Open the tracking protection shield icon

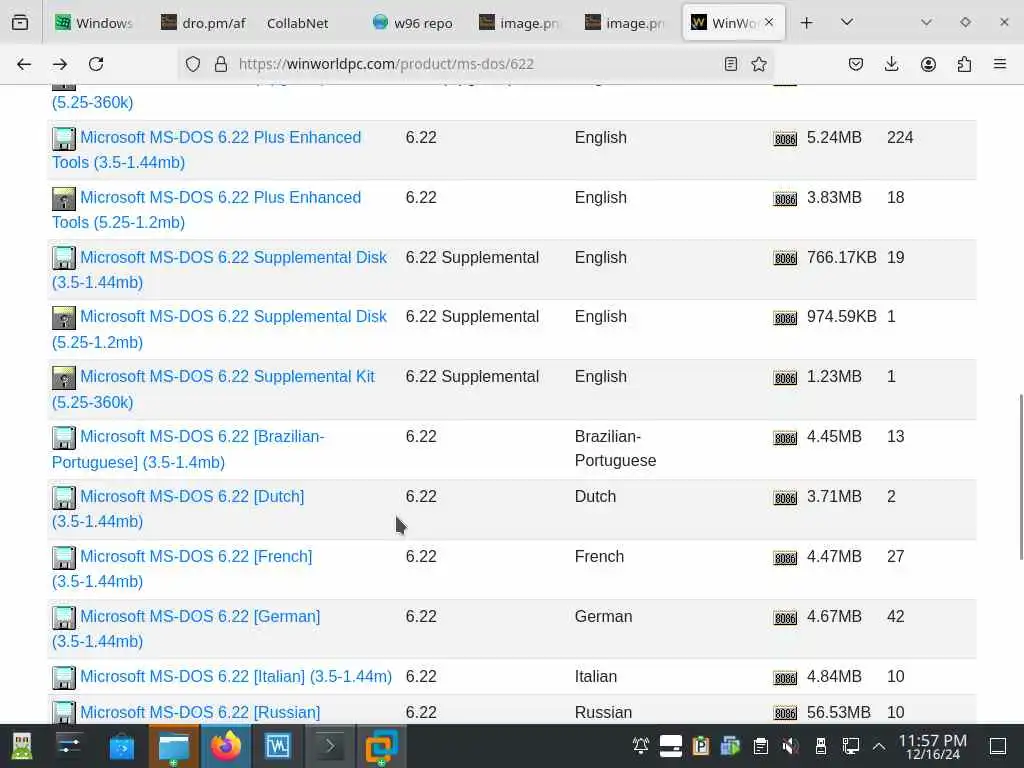coord(193,64)
